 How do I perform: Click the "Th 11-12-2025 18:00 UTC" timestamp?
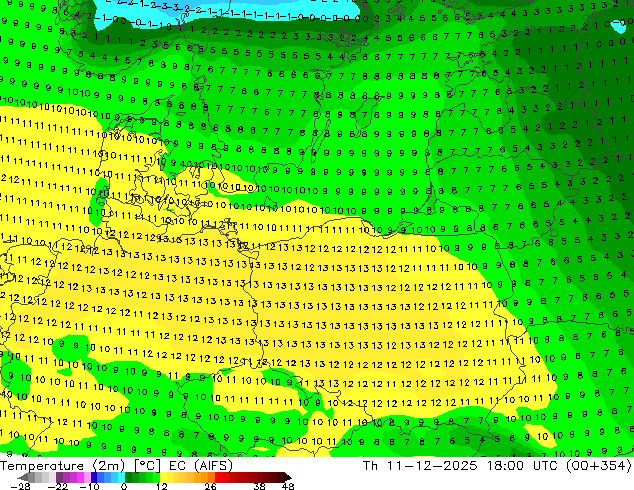(462, 466)
